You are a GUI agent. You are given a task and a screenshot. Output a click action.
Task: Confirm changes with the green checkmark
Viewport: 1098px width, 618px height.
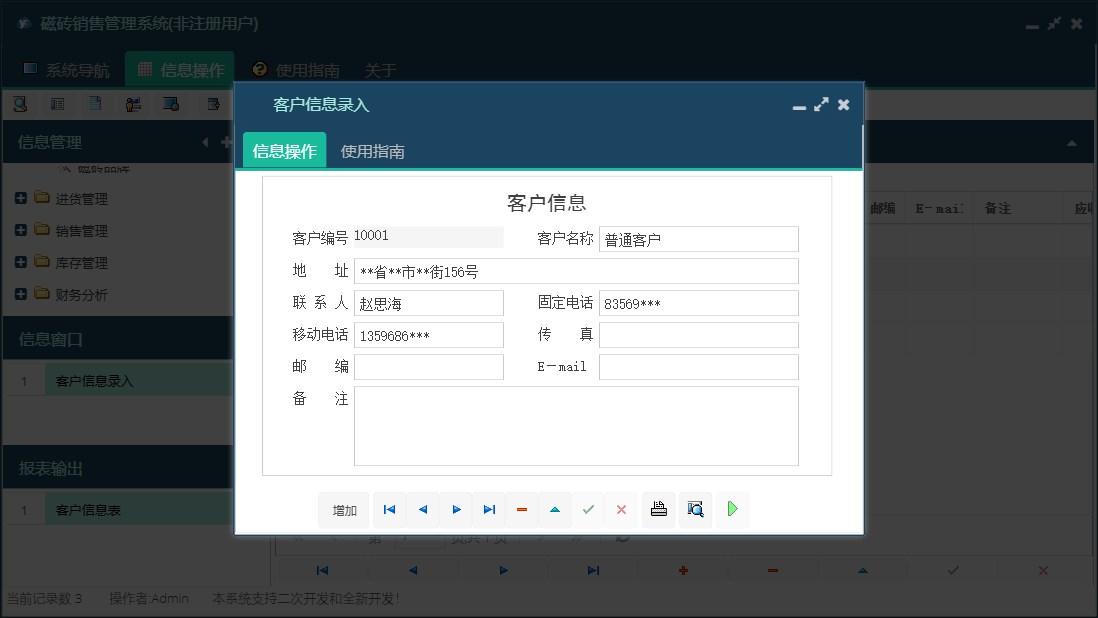coord(588,510)
